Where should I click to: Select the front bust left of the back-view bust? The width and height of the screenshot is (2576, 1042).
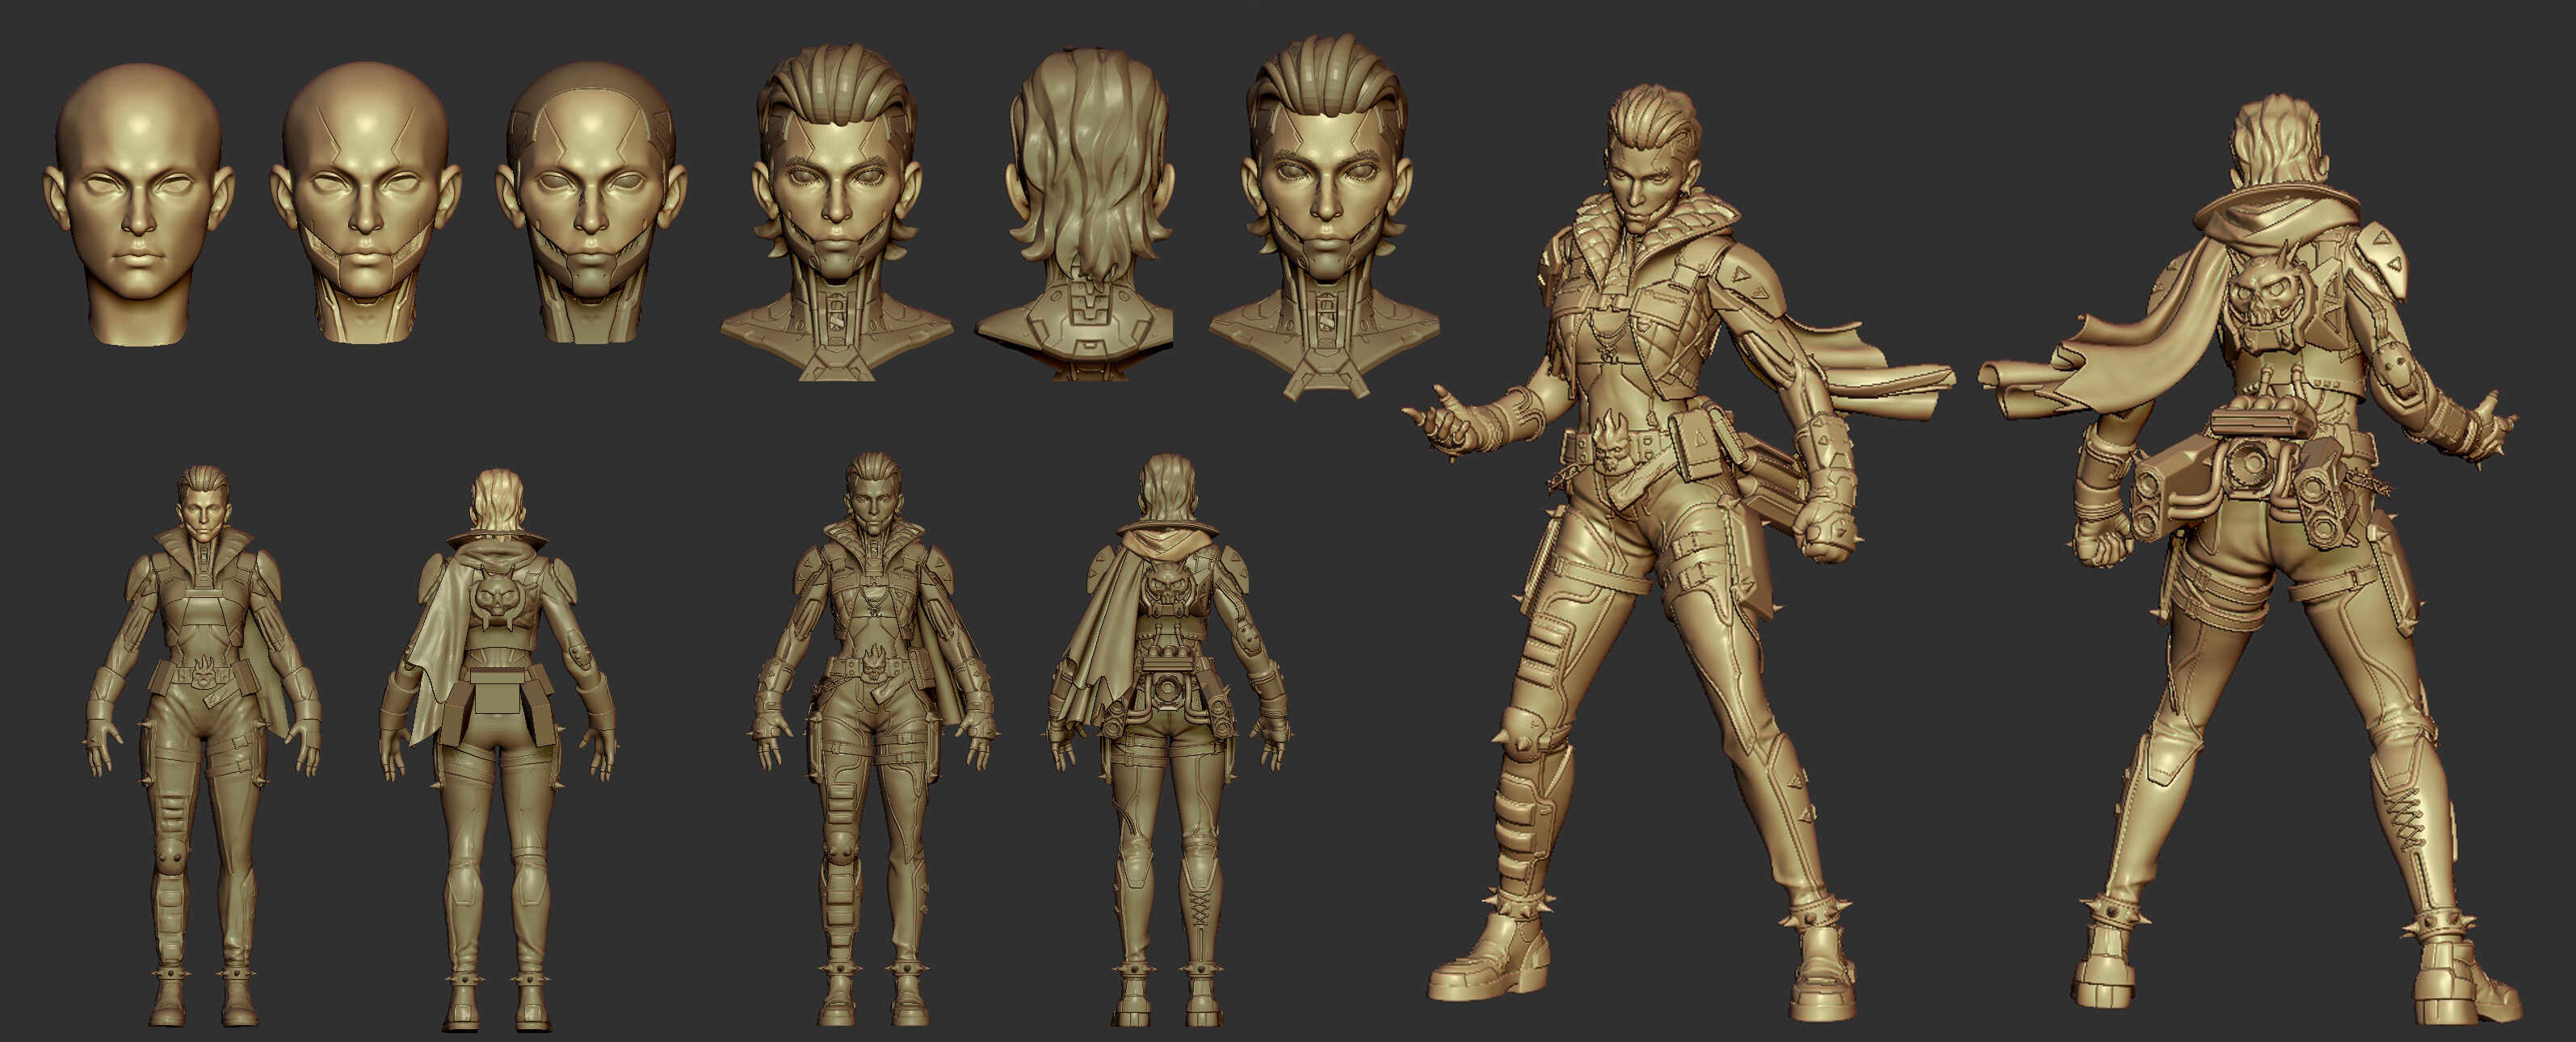coord(835,211)
